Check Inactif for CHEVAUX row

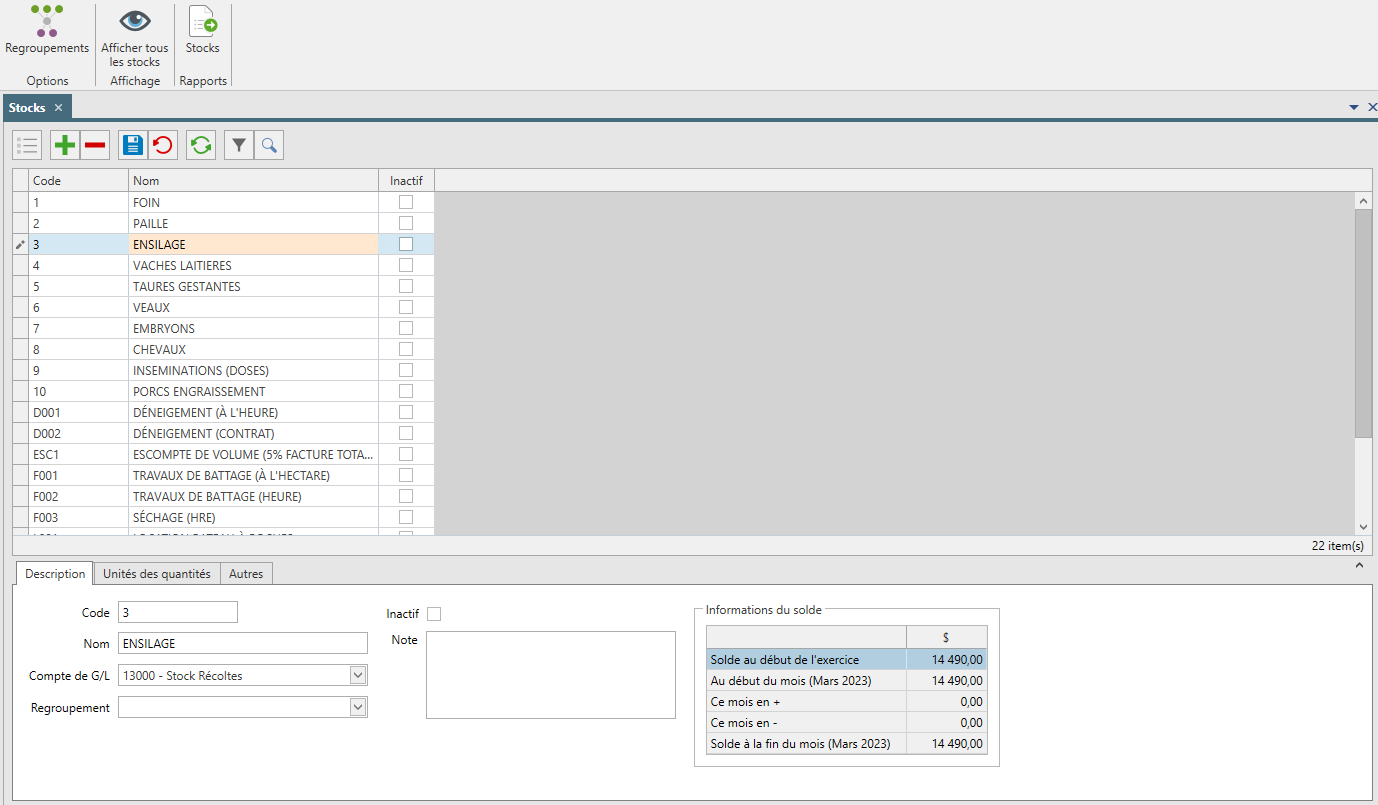(x=406, y=349)
